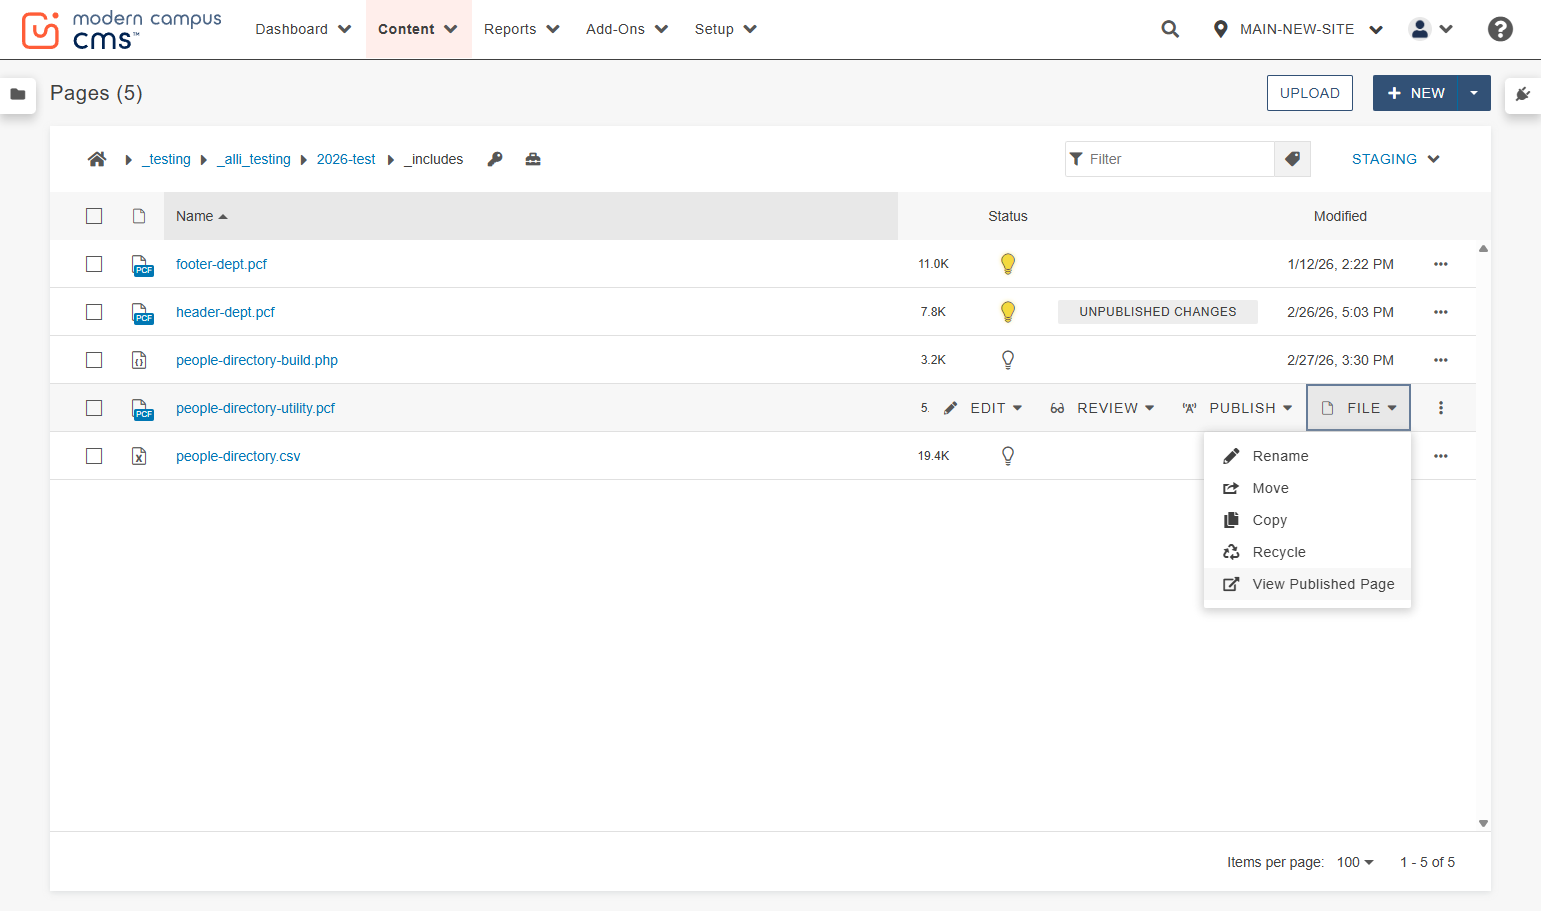This screenshot has width=1541, height=911.
Task: Open more actions for footer-dept.pcf
Action: pos(1441,264)
